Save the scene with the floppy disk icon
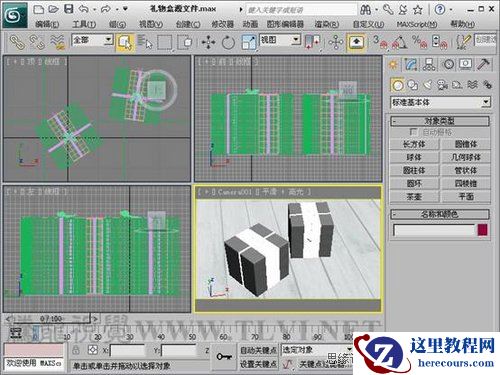This screenshot has height=375, width=500. point(69,9)
